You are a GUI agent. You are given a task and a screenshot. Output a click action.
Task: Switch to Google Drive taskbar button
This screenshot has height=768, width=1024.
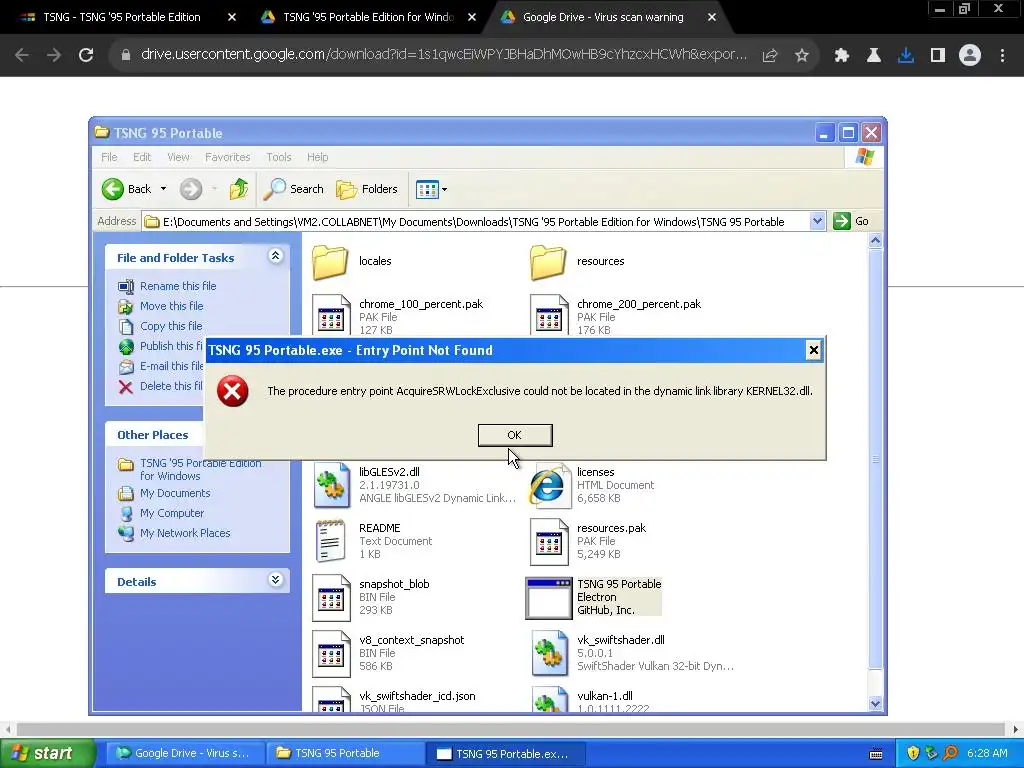[x=183, y=753]
